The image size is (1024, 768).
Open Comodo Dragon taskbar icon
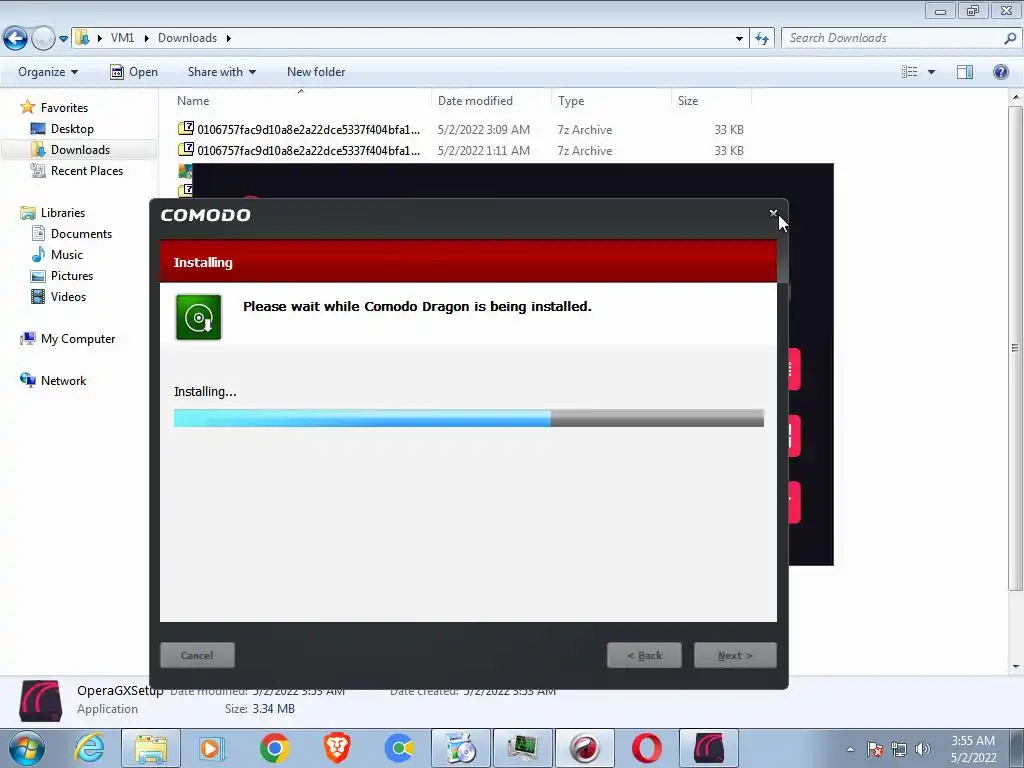[x=584, y=748]
